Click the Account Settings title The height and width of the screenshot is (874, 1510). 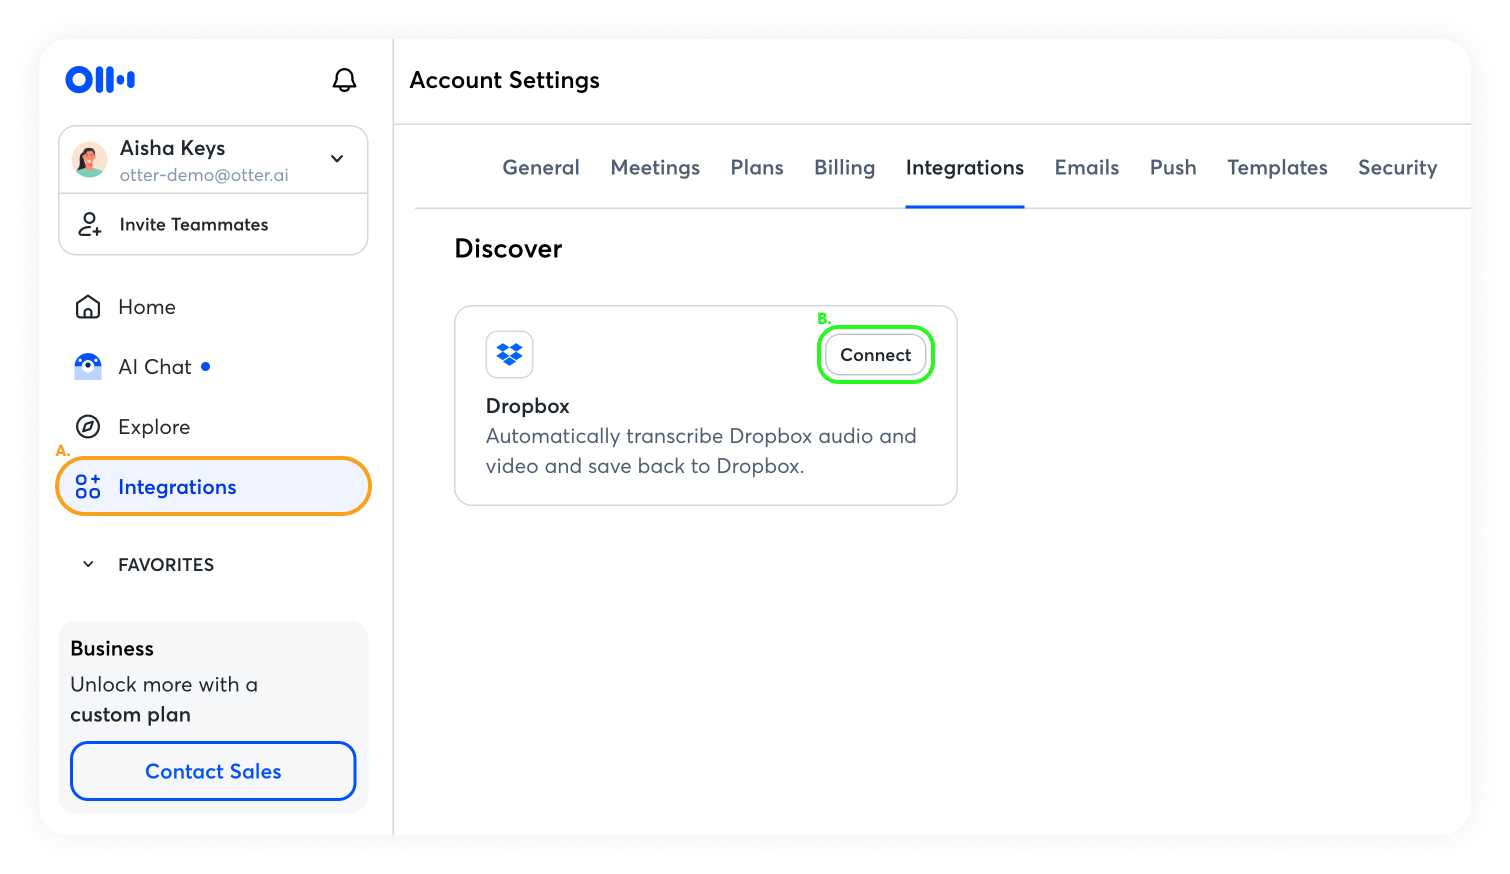coord(505,80)
